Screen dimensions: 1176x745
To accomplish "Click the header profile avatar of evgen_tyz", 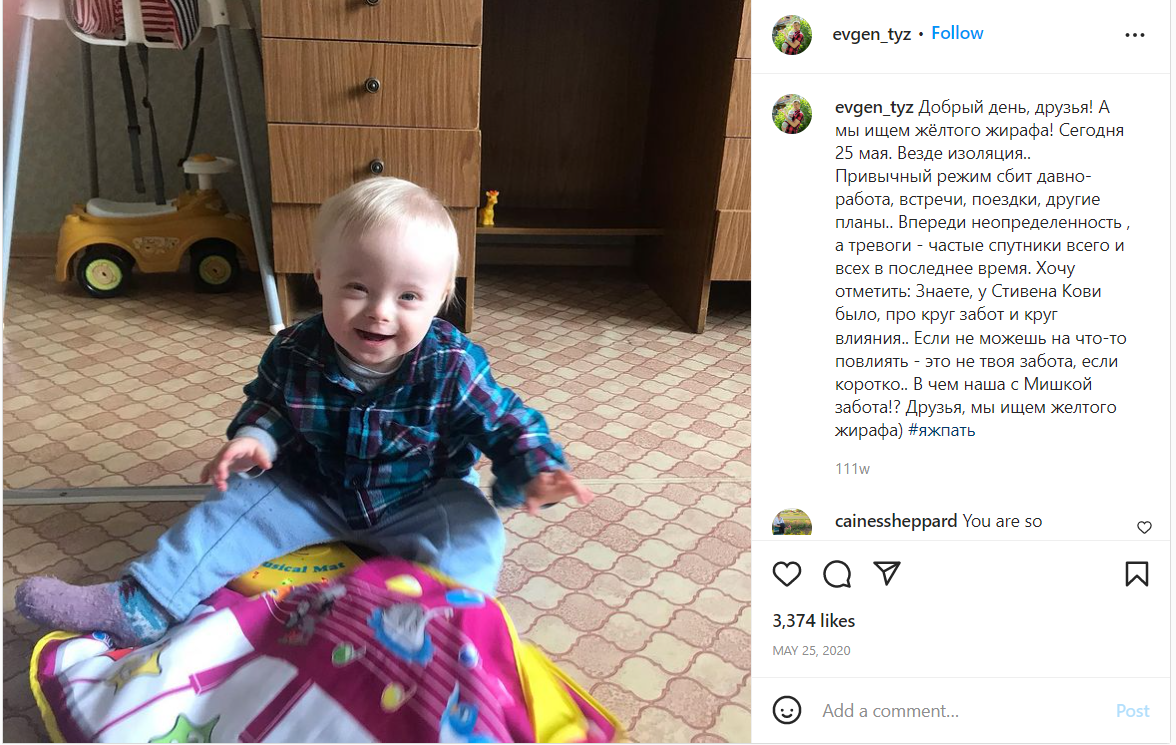I will 792,35.
